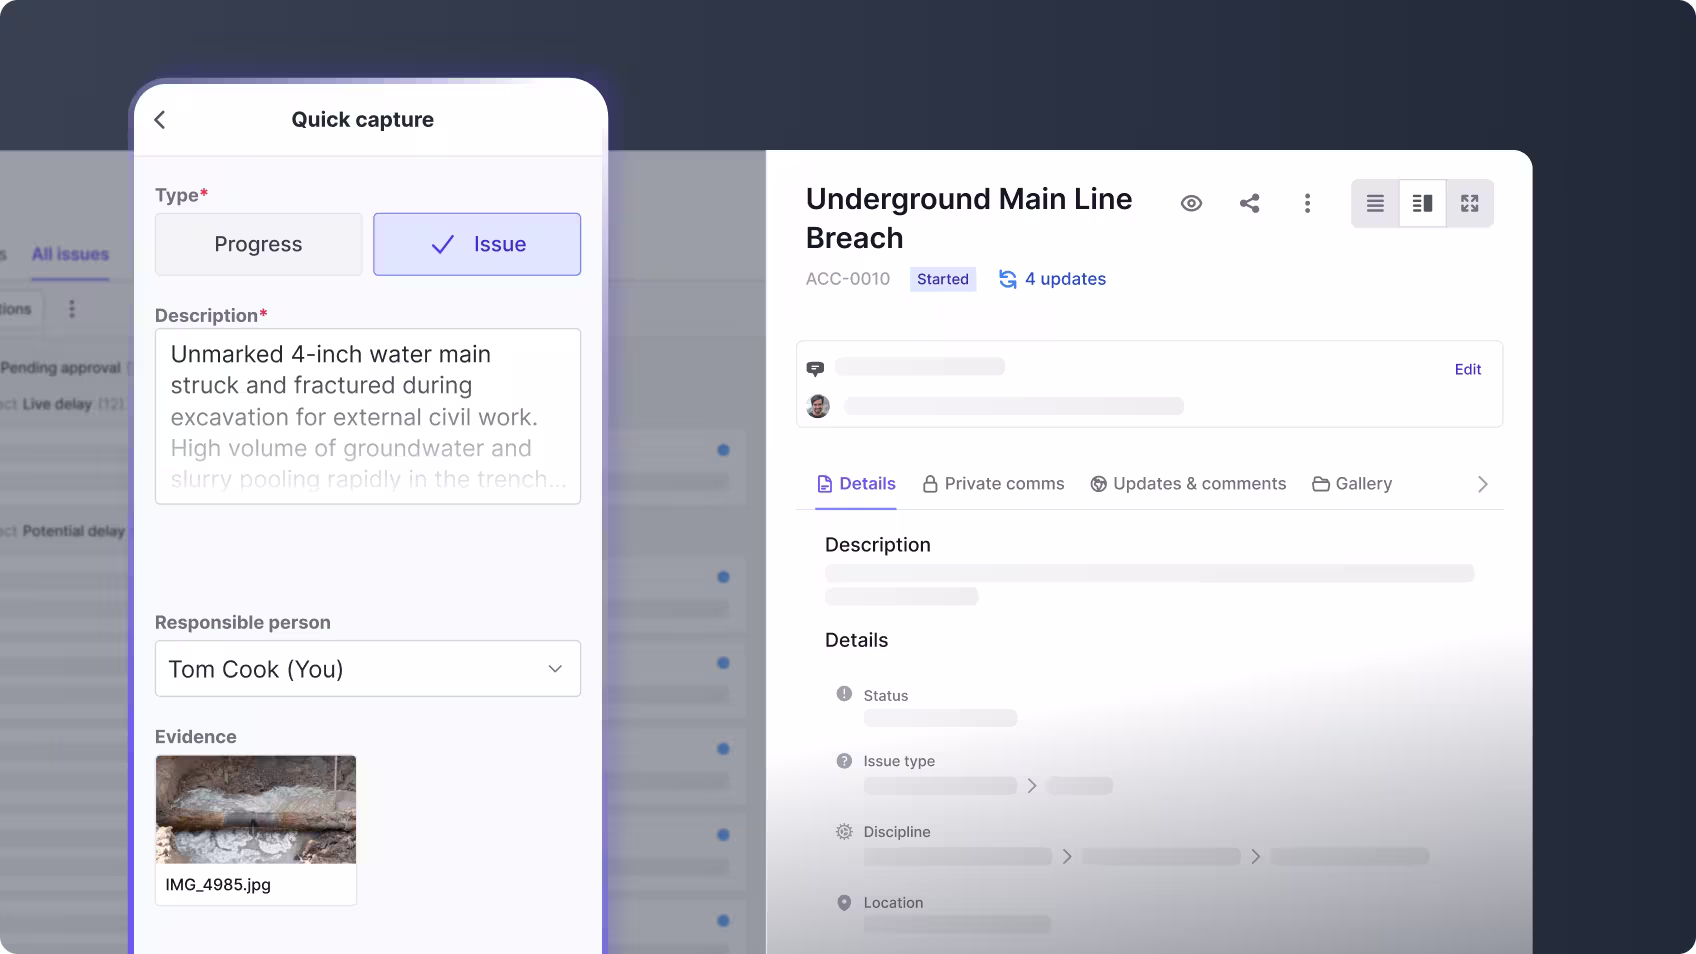The image size is (1696, 954).
Task: Expand the issue panel to fullscreen
Action: (1469, 203)
